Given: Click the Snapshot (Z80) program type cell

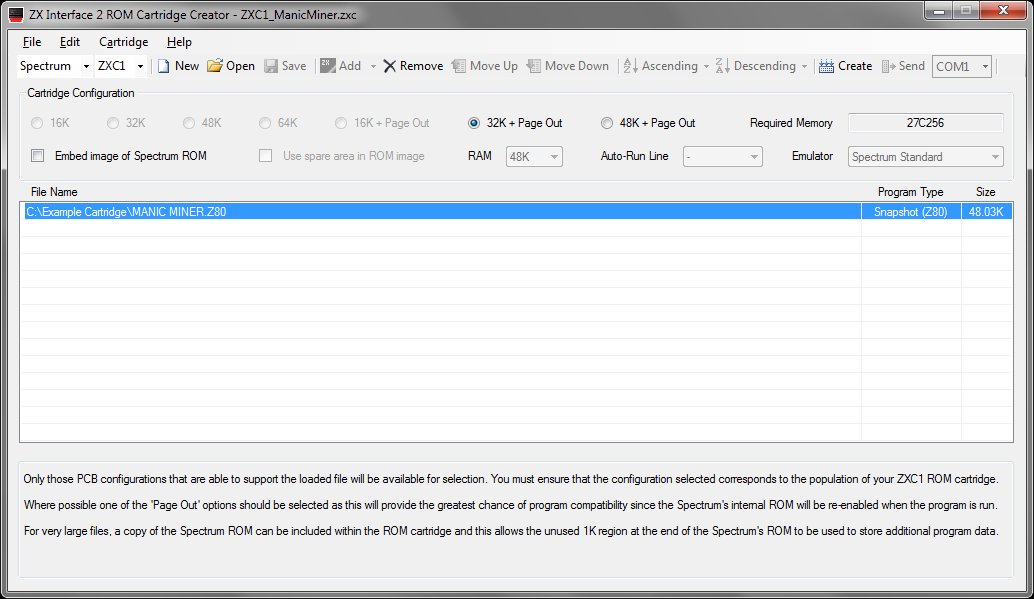Looking at the screenshot, I should (x=911, y=212).
